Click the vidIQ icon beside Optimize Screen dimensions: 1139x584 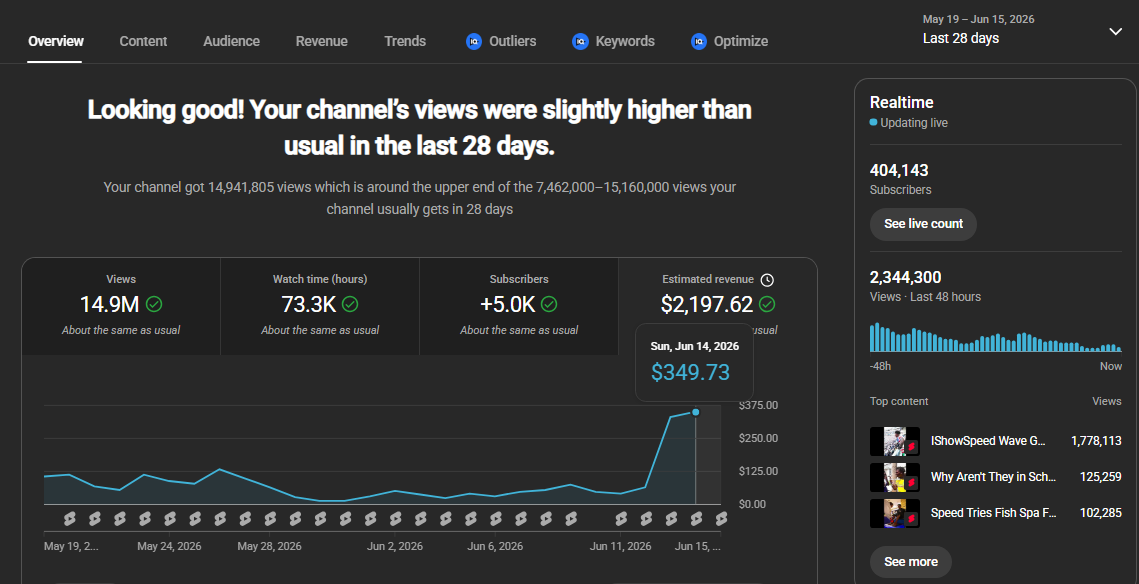[x=698, y=41]
